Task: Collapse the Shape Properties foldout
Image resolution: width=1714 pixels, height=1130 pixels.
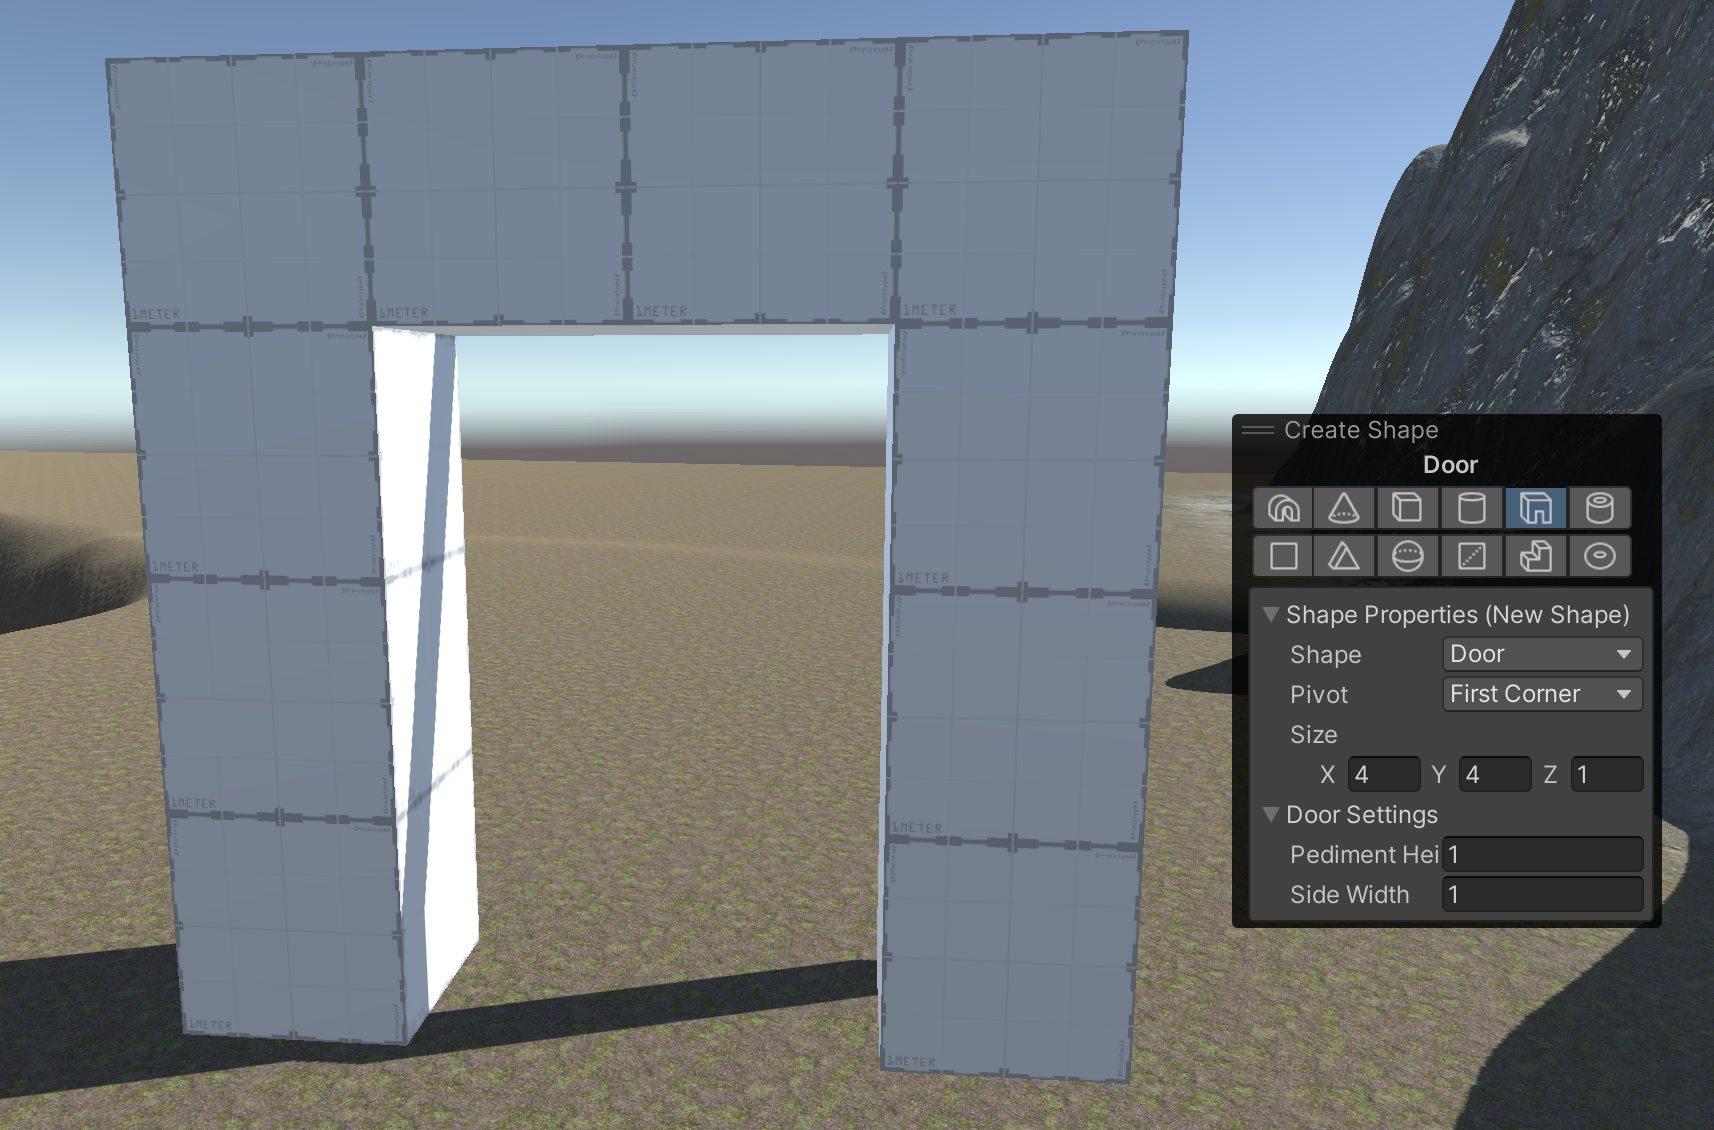Action: tap(1271, 614)
